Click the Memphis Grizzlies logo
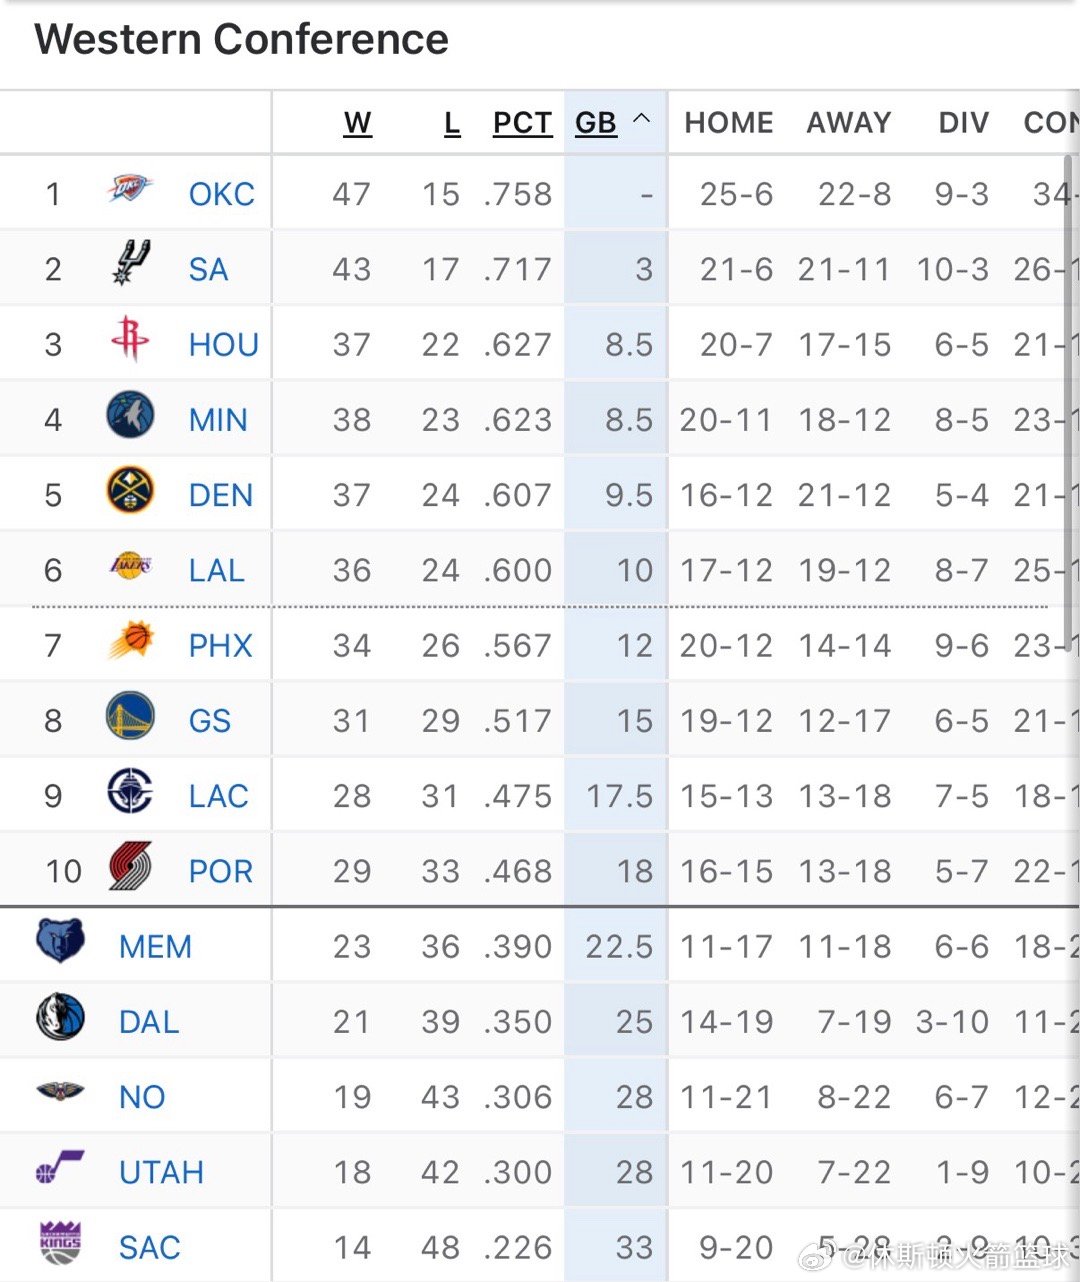This screenshot has width=1080, height=1282. click(60, 942)
